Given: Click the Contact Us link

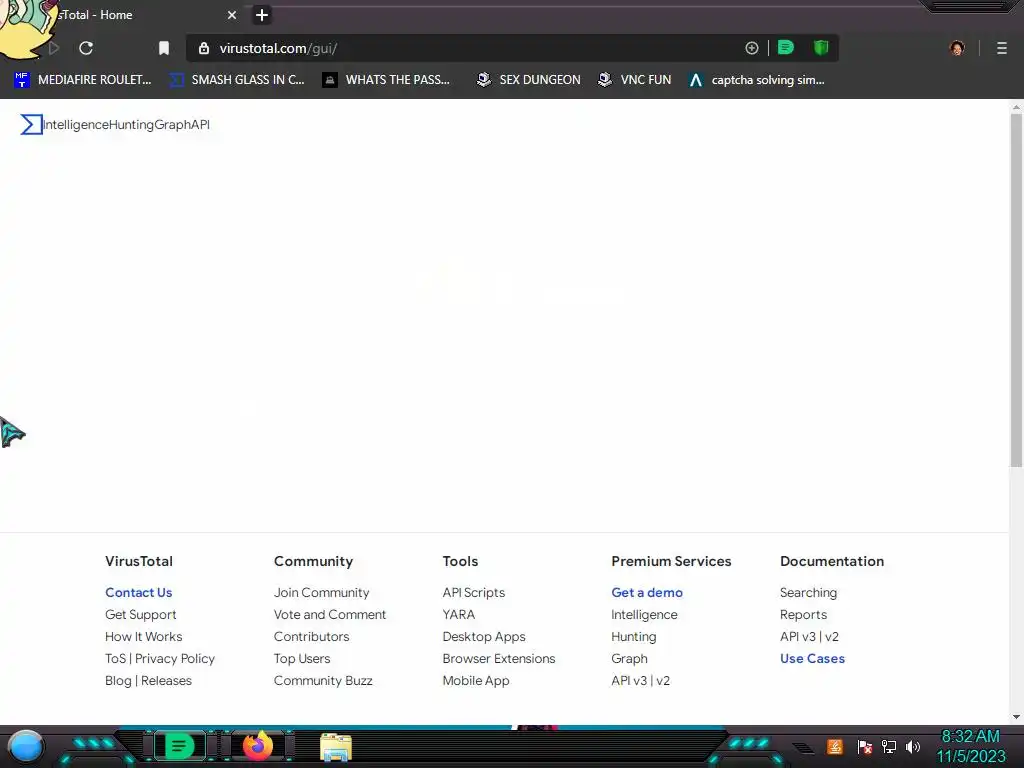Looking at the screenshot, I should 138,592.
